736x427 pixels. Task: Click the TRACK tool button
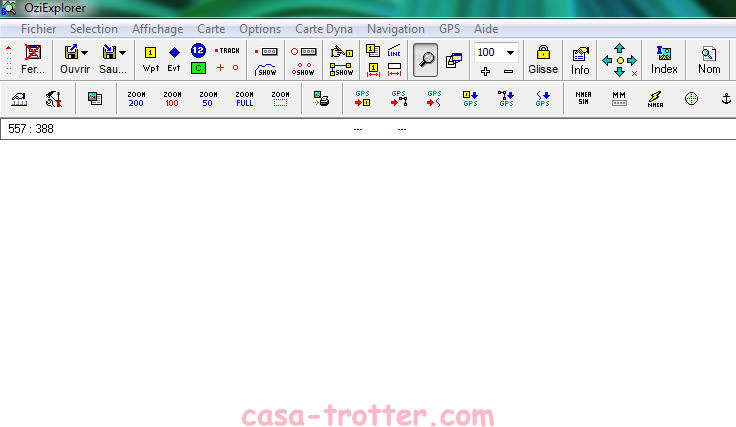tap(227, 50)
